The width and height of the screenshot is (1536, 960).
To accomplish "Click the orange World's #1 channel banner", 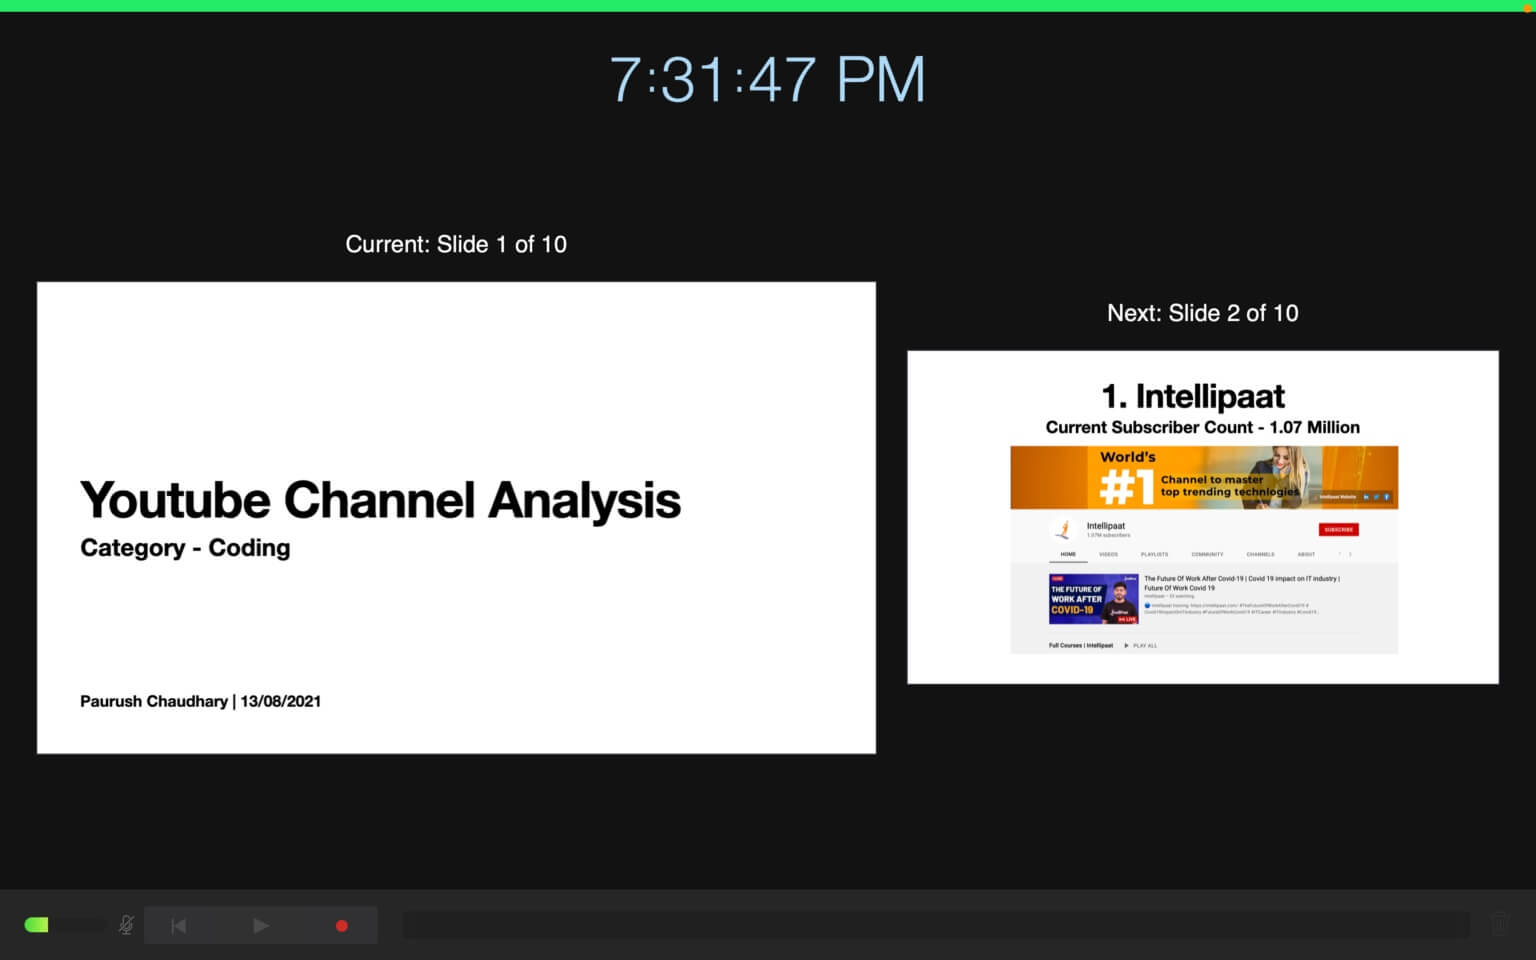I will pos(1204,478).
